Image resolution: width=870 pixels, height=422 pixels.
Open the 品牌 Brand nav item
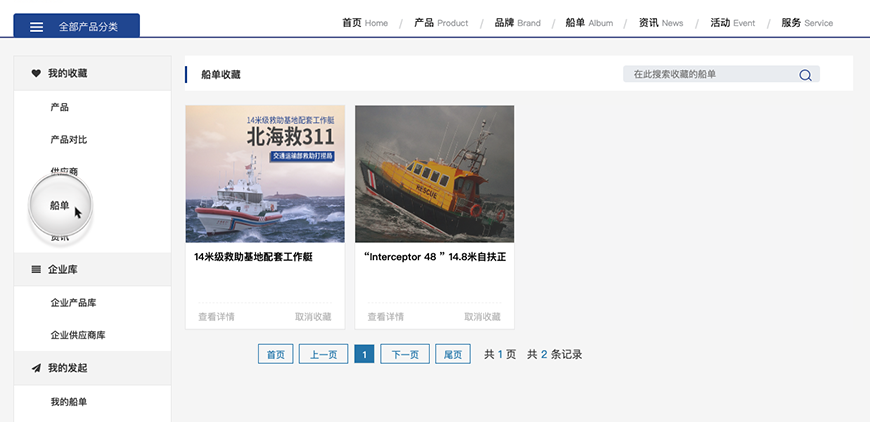pos(517,23)
